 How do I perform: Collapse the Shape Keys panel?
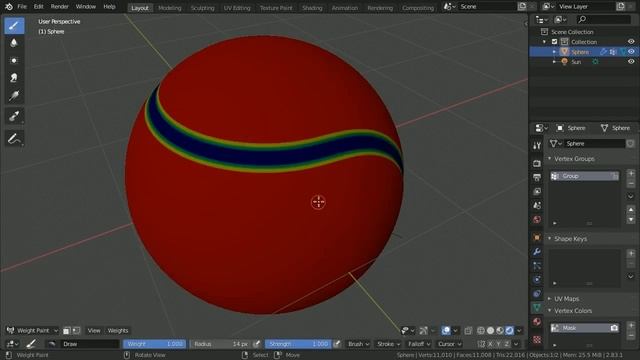[x=549, y=238]
